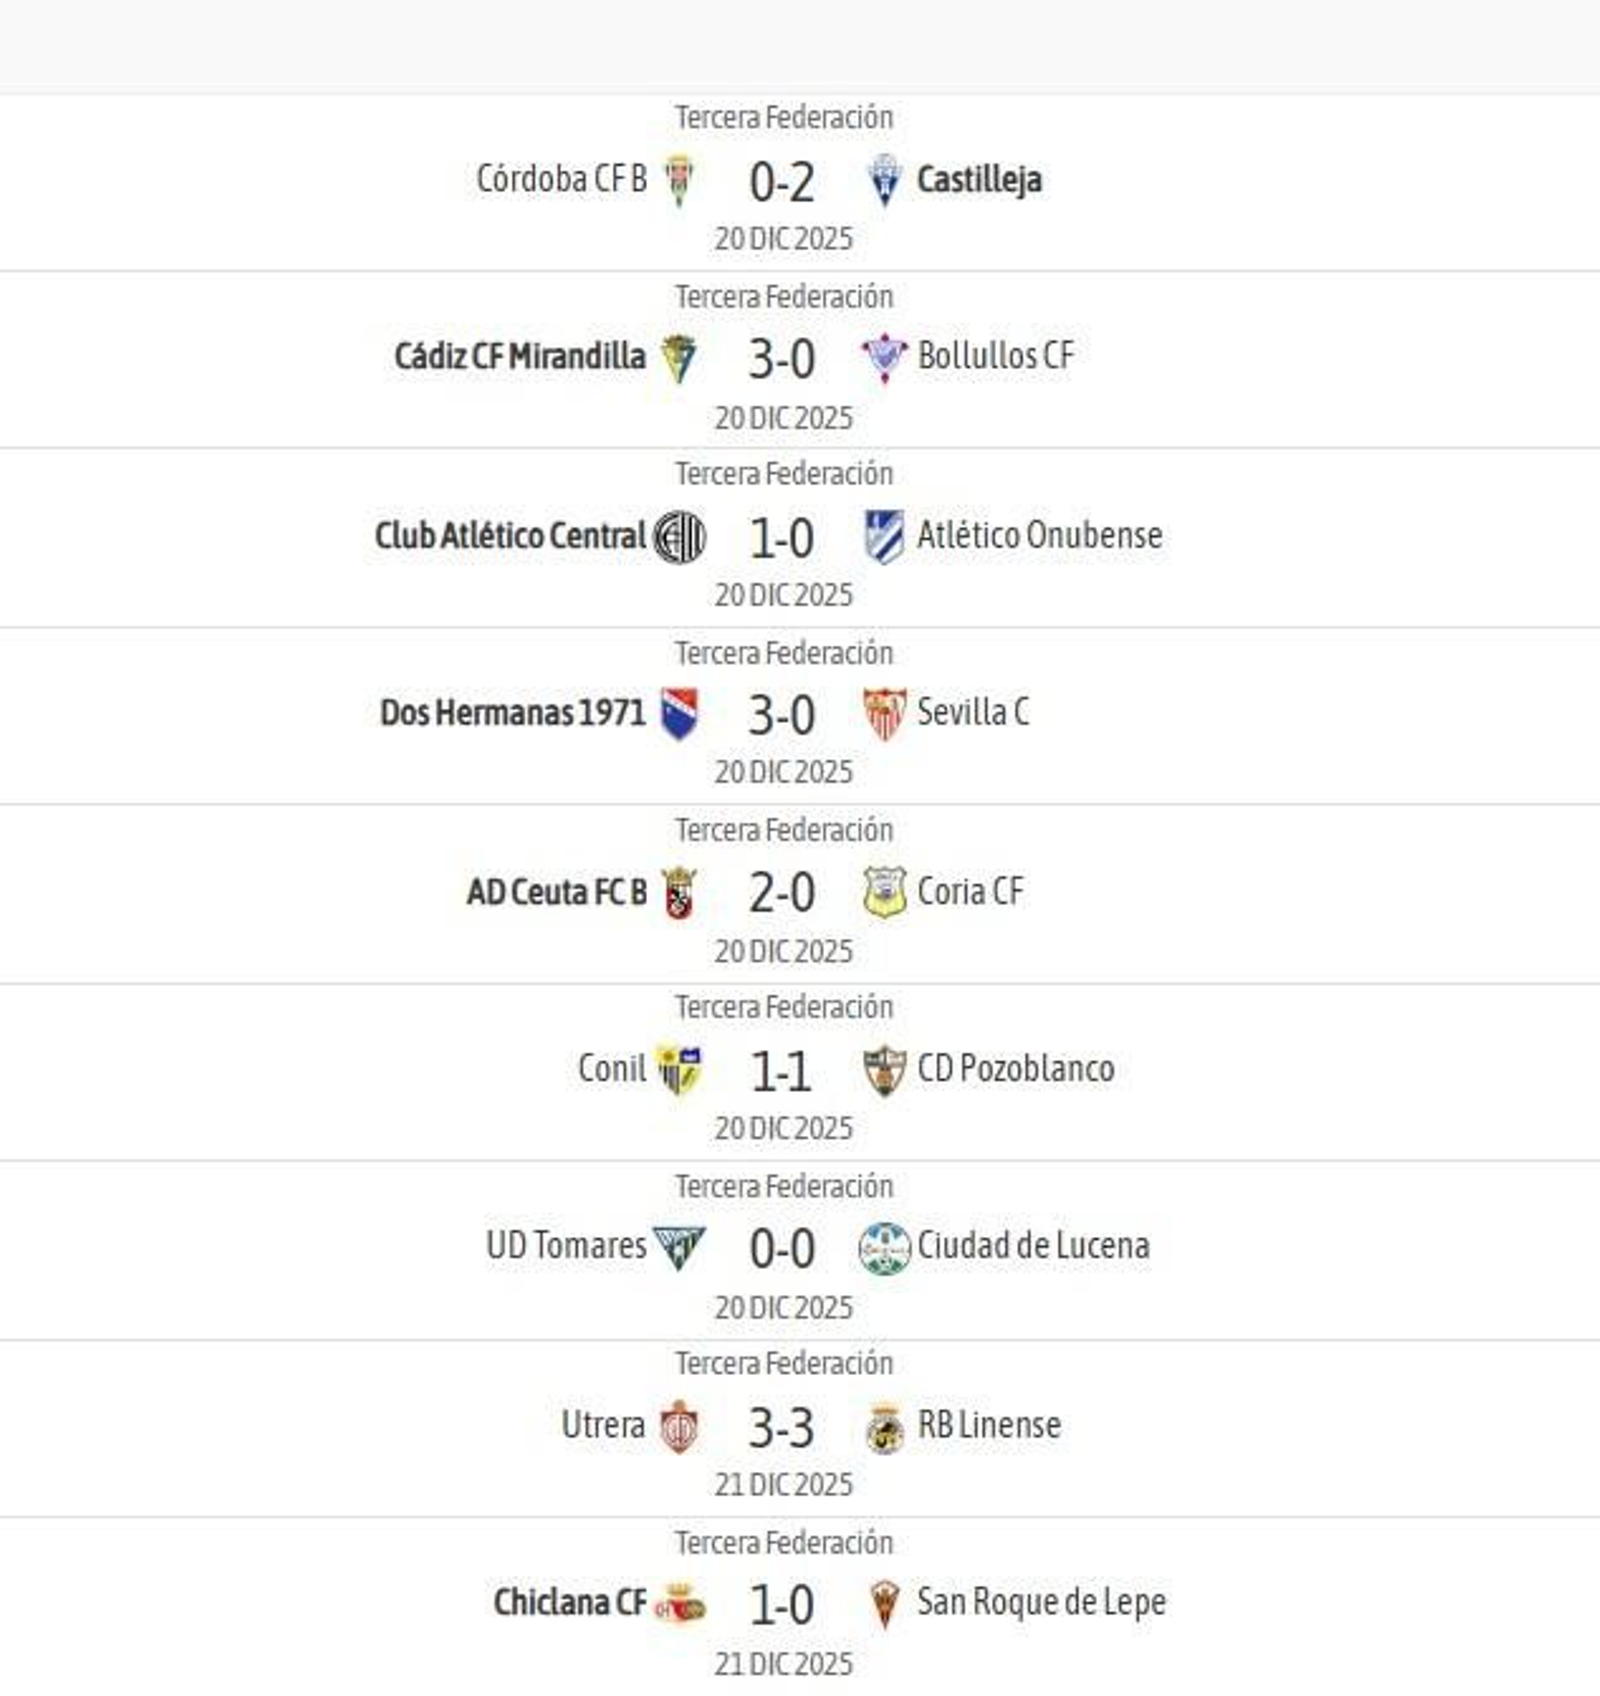Click the San Roque de Lepe crest
This screenshot has width=1600, height=1696.
[x=886, y=1601]
